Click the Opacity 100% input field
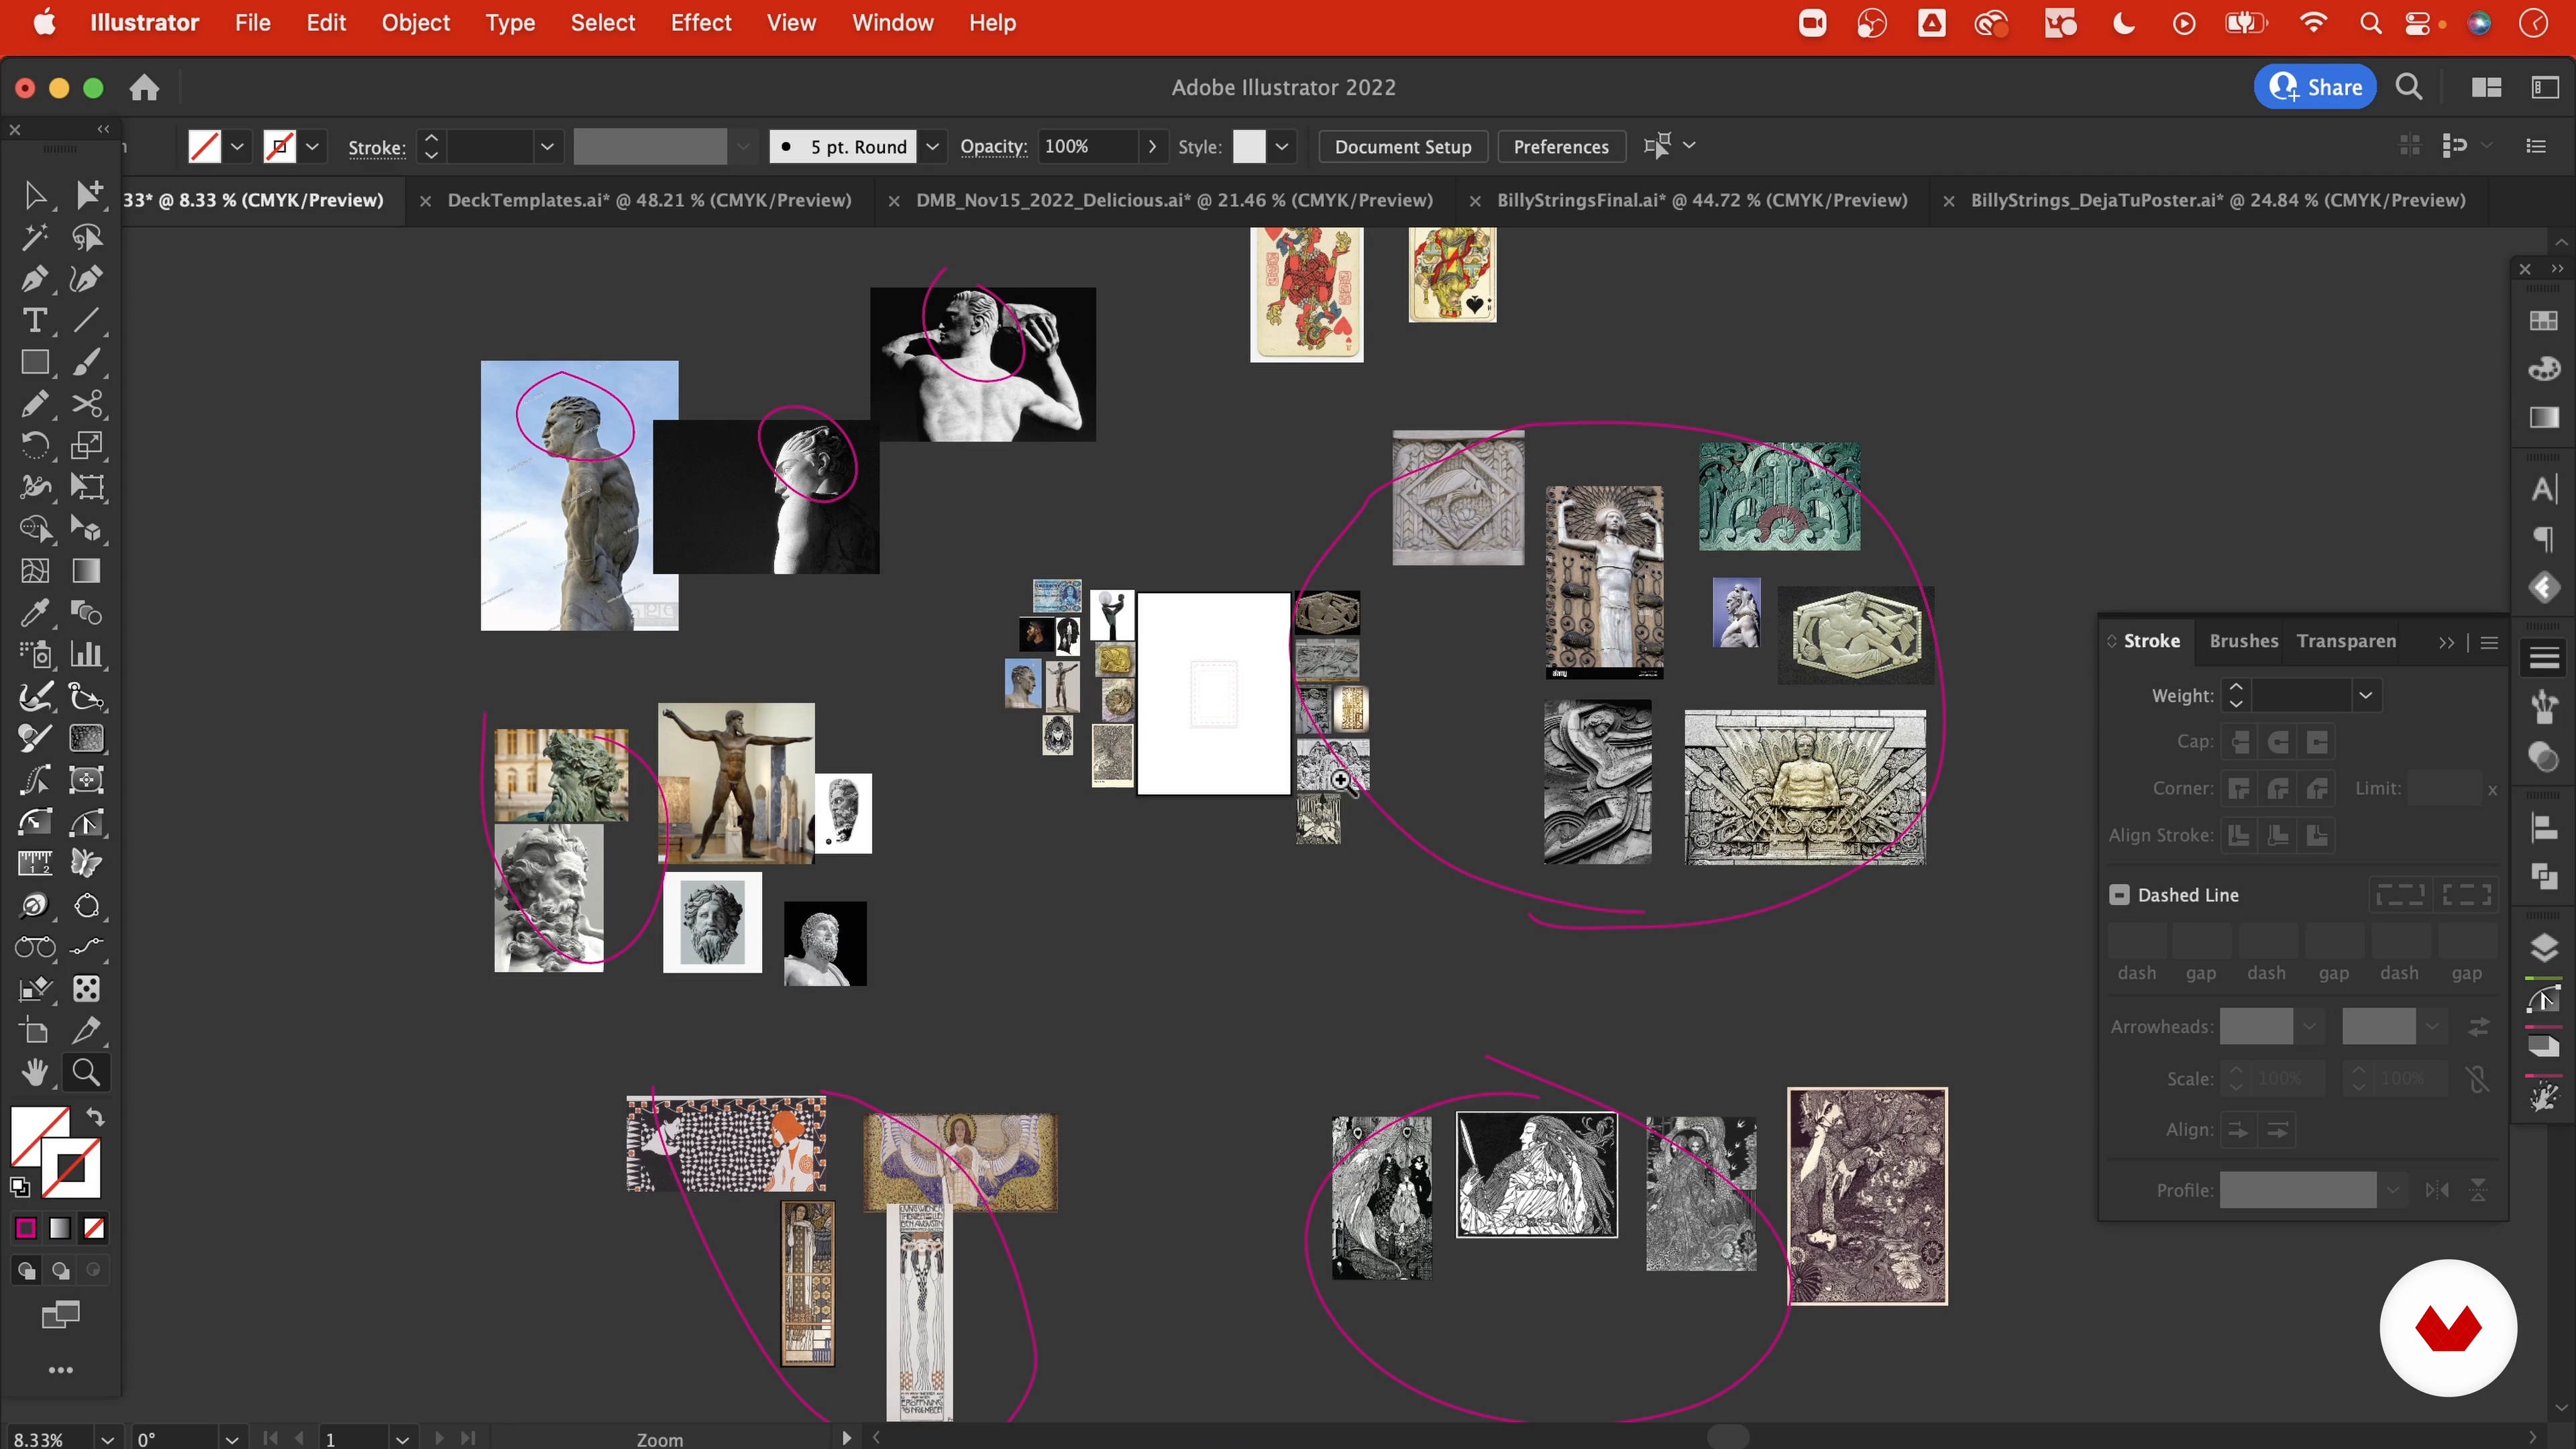The height and width of the screenshot is (1449, 2576). pyautogui.click(x=1088, y=147)
